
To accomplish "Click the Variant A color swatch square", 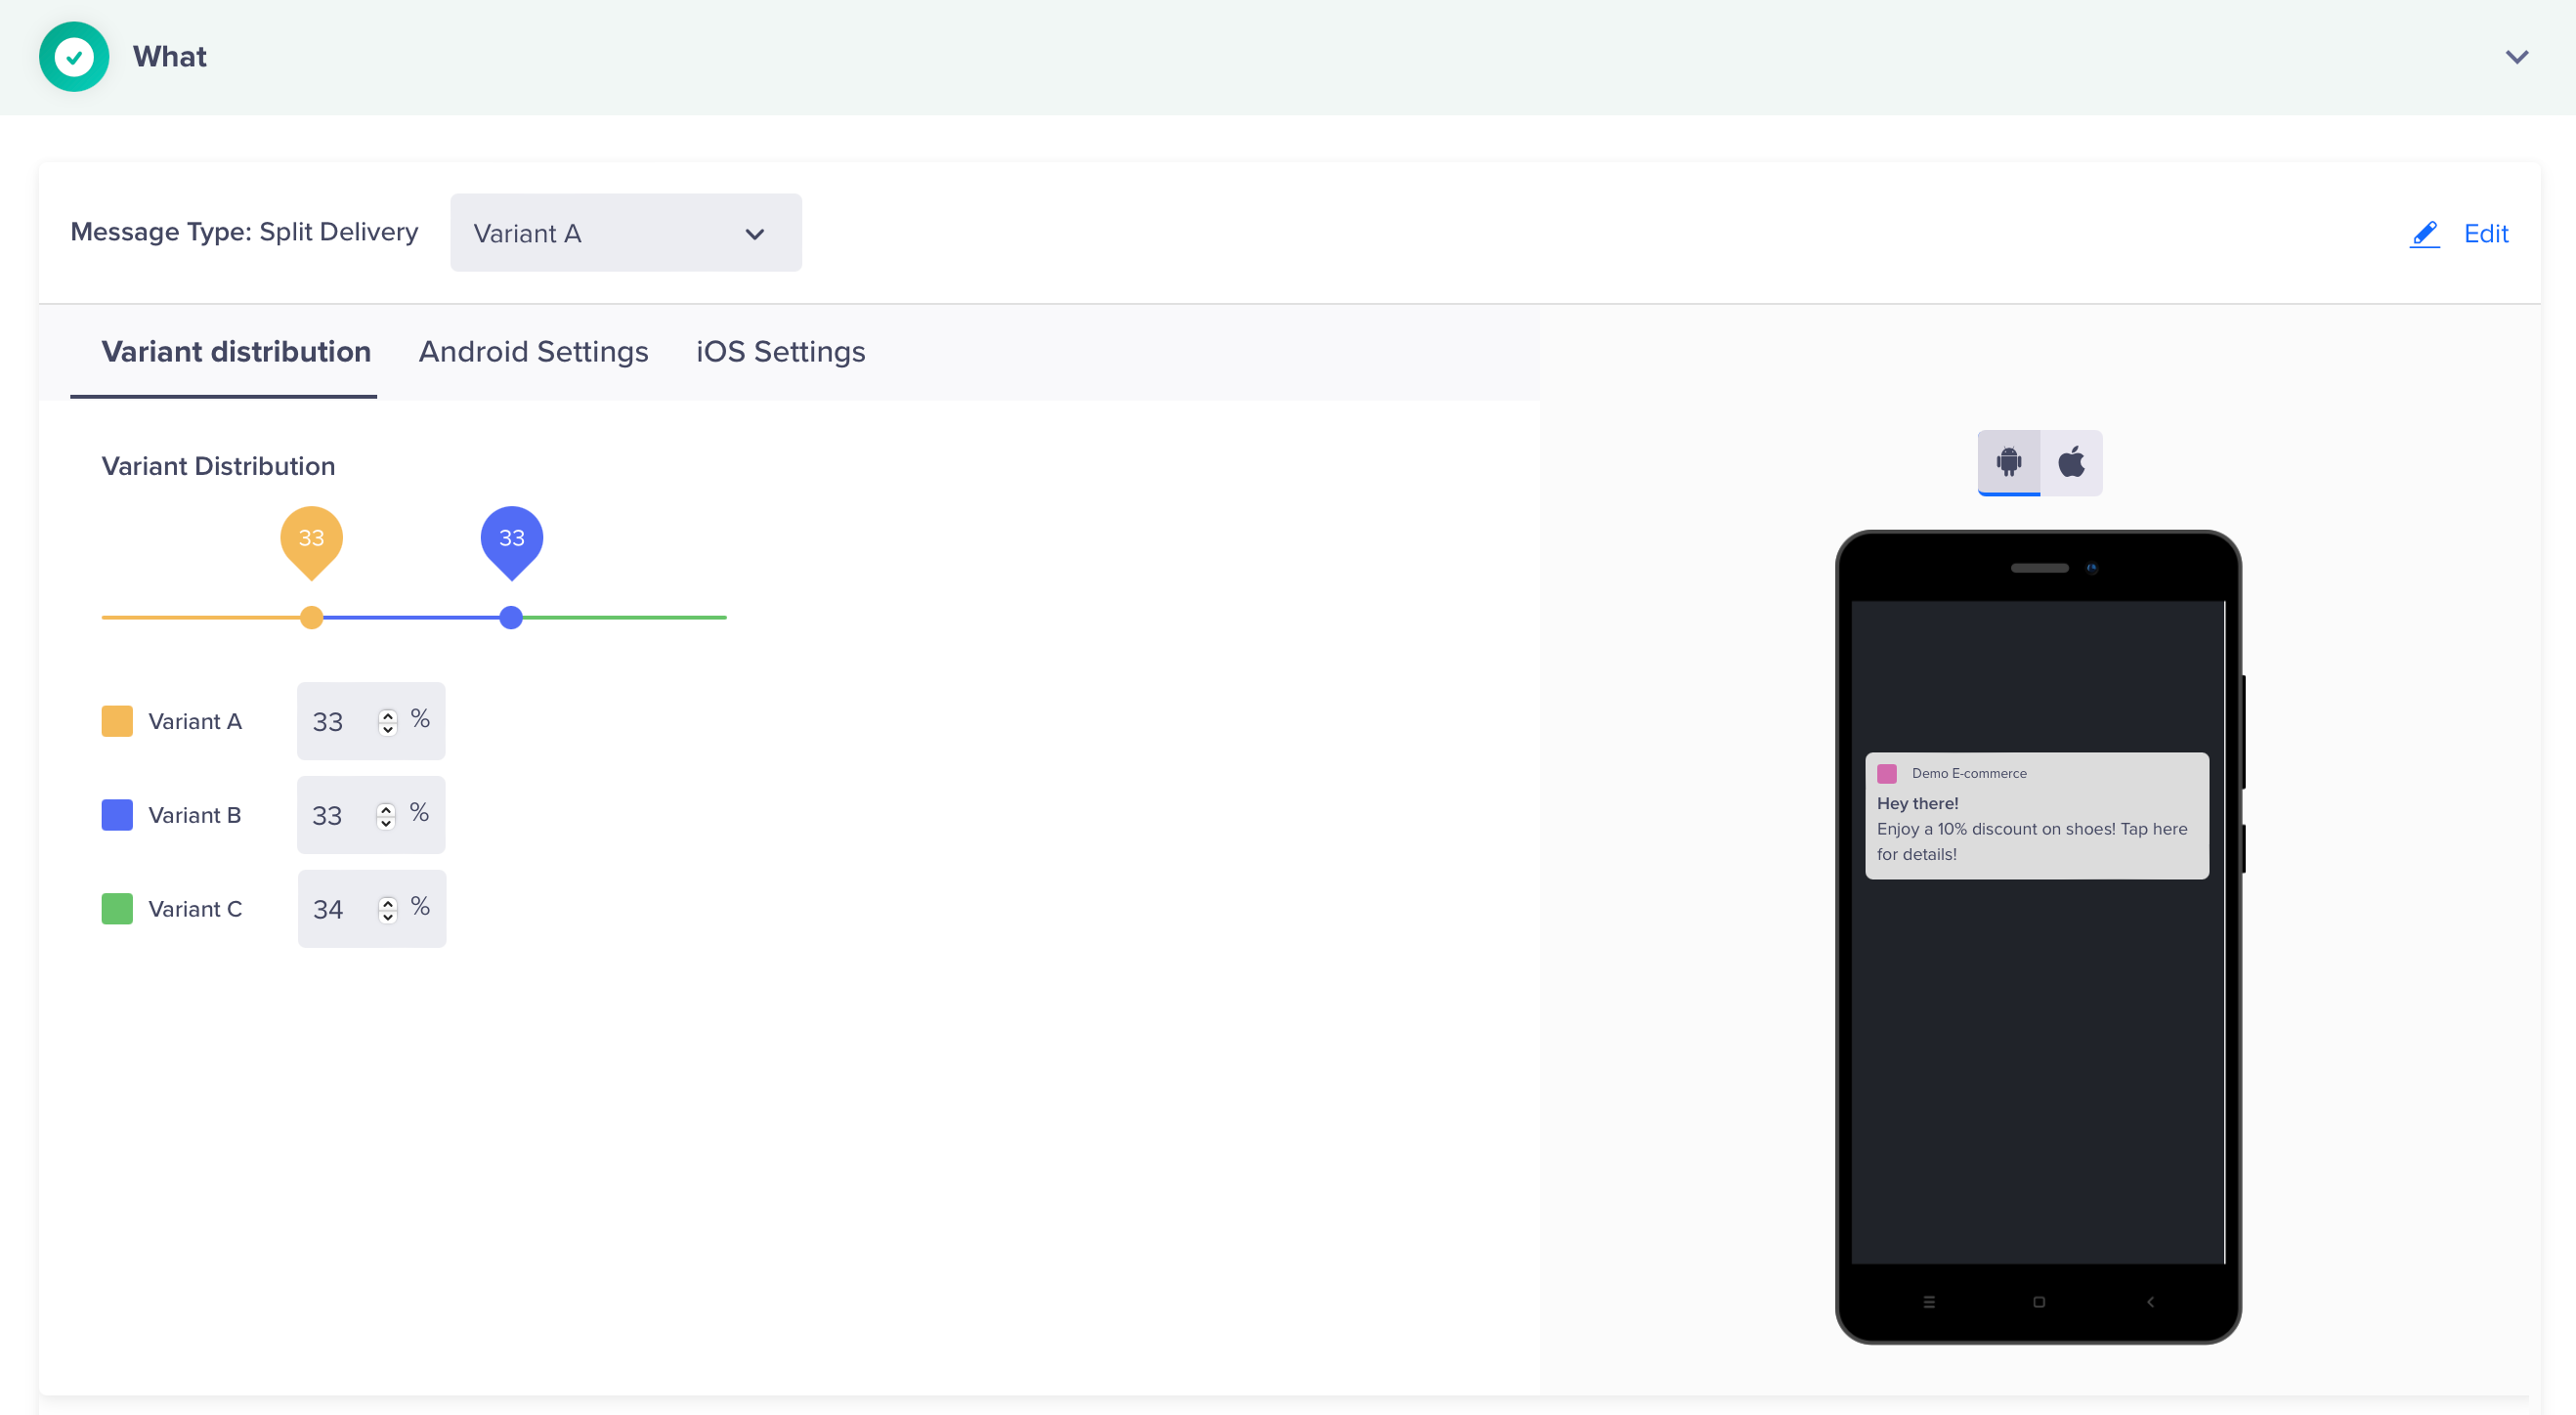I will (x=116, y=721).
